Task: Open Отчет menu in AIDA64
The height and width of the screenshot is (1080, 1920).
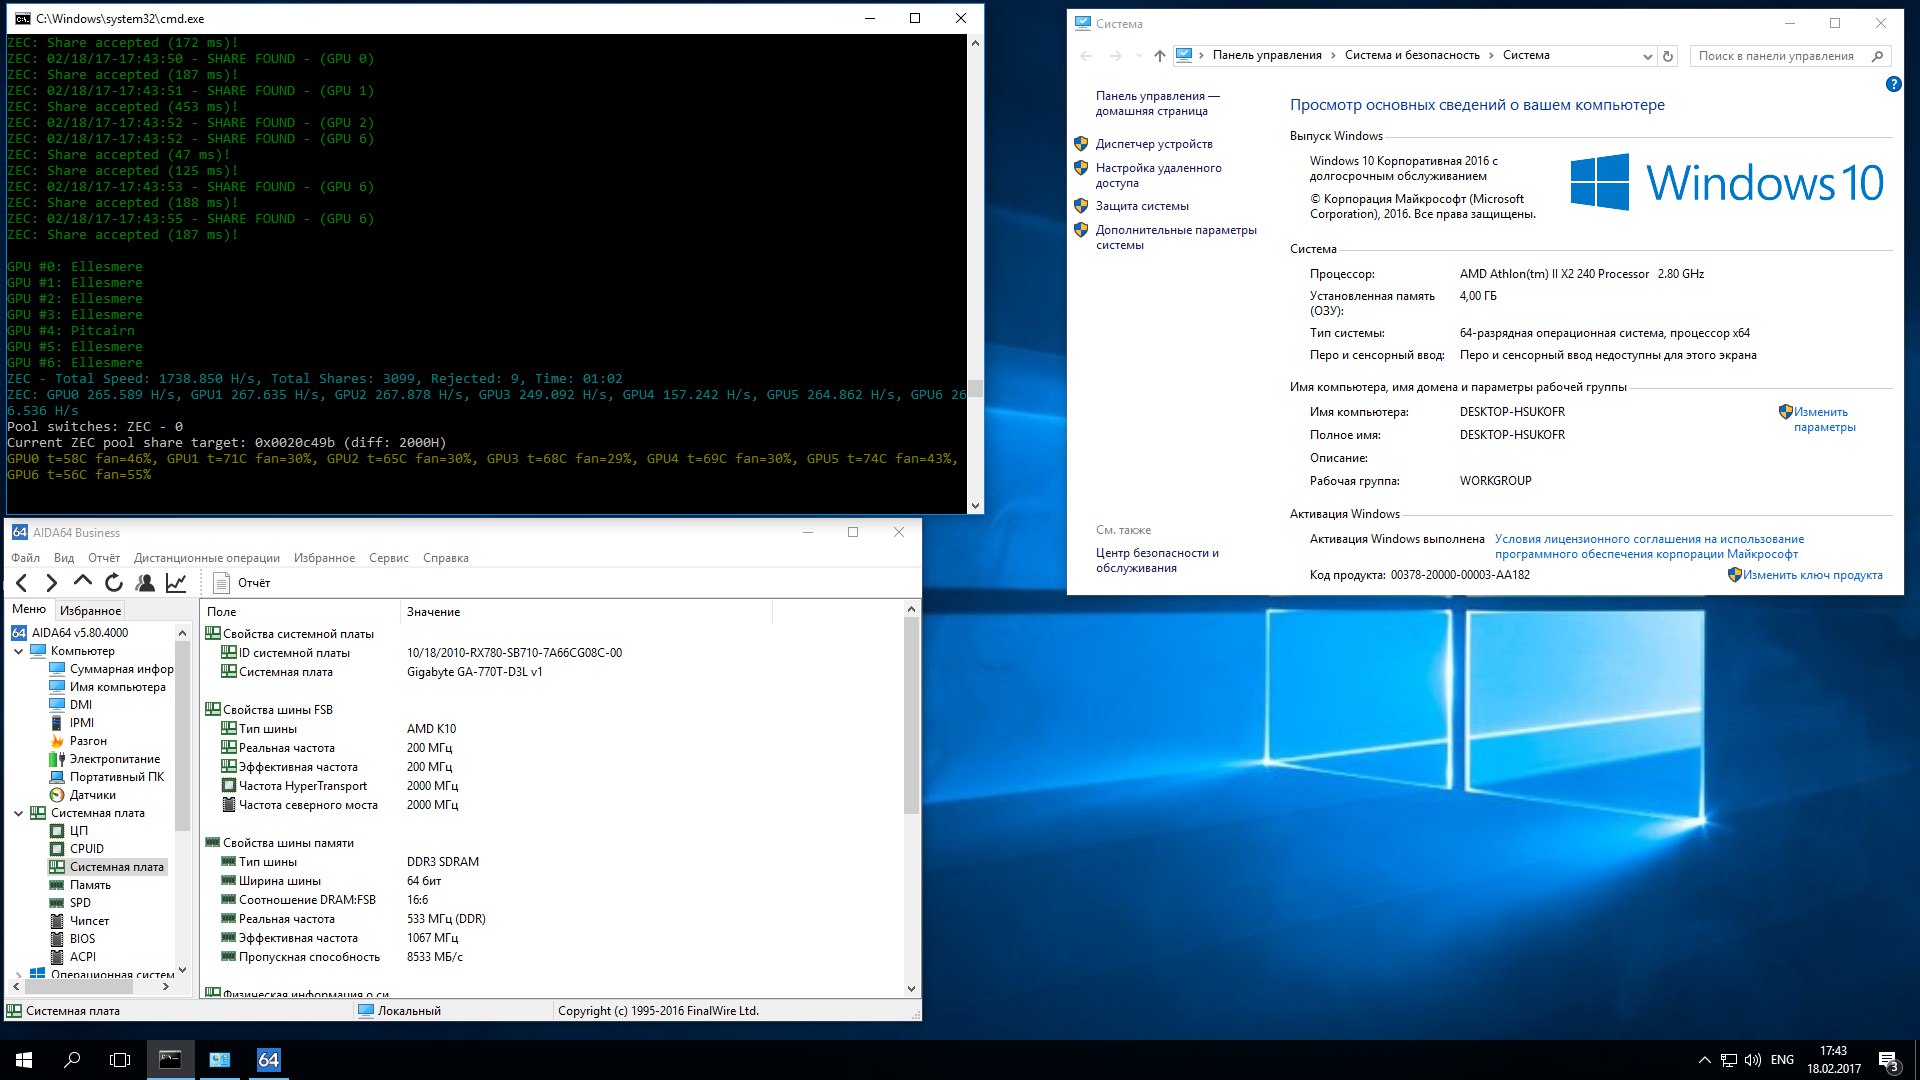Action: [x=104, y=558]
